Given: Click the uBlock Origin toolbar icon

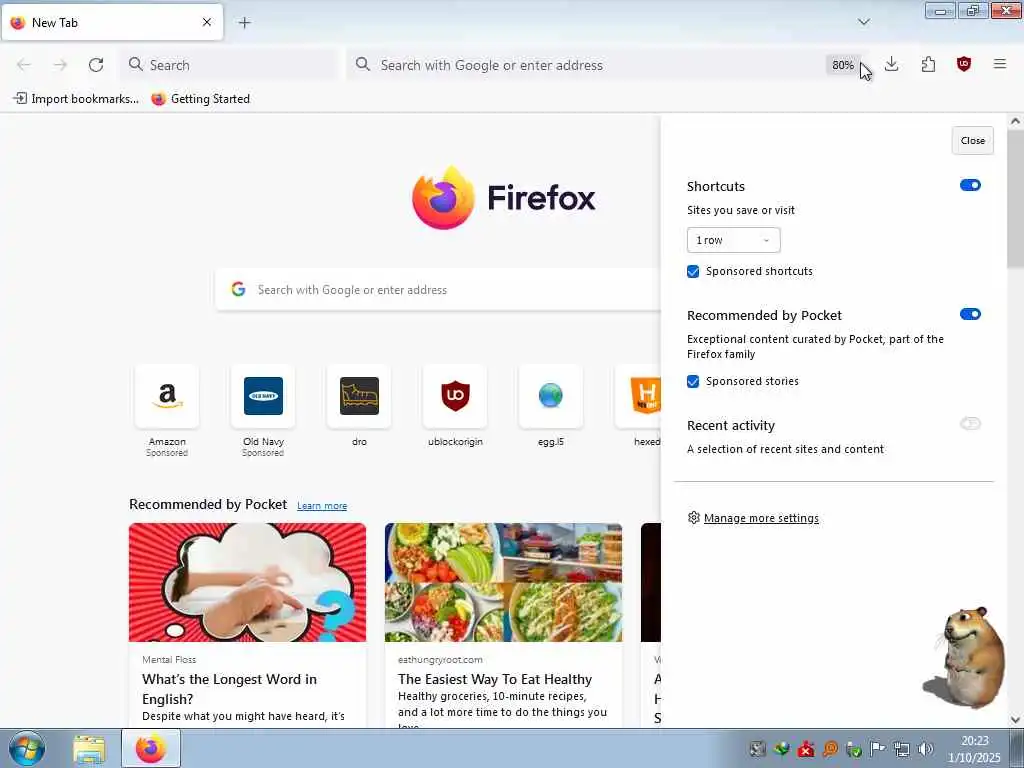Looking at the screenshot, I should coord(964,64).
